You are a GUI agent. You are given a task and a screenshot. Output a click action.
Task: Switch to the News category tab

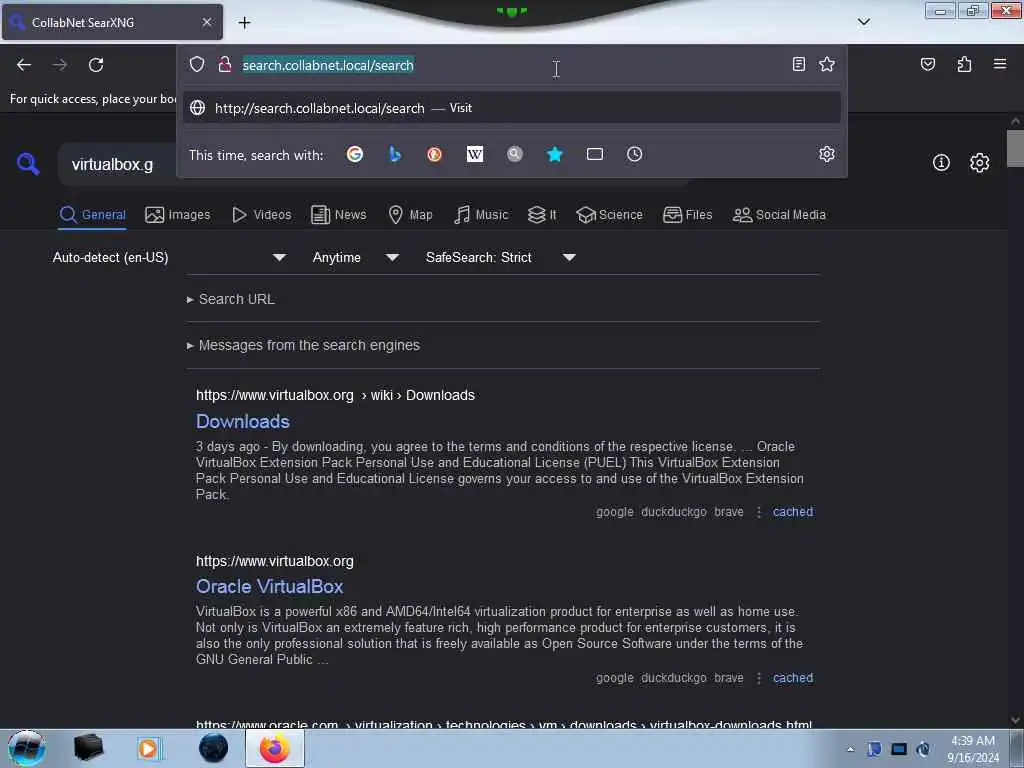click(x=338, y=215)
